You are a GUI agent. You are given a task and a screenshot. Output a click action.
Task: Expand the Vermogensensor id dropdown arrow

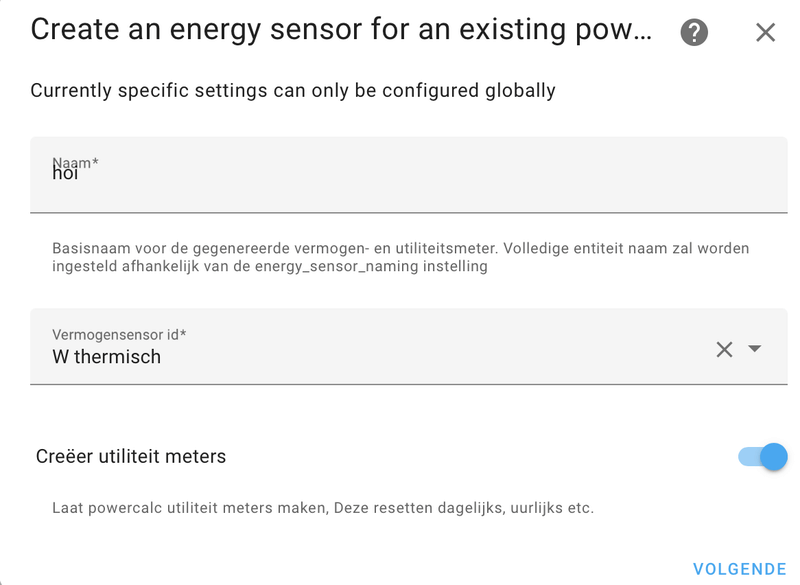pyautogui.click(x=755, y=349)
